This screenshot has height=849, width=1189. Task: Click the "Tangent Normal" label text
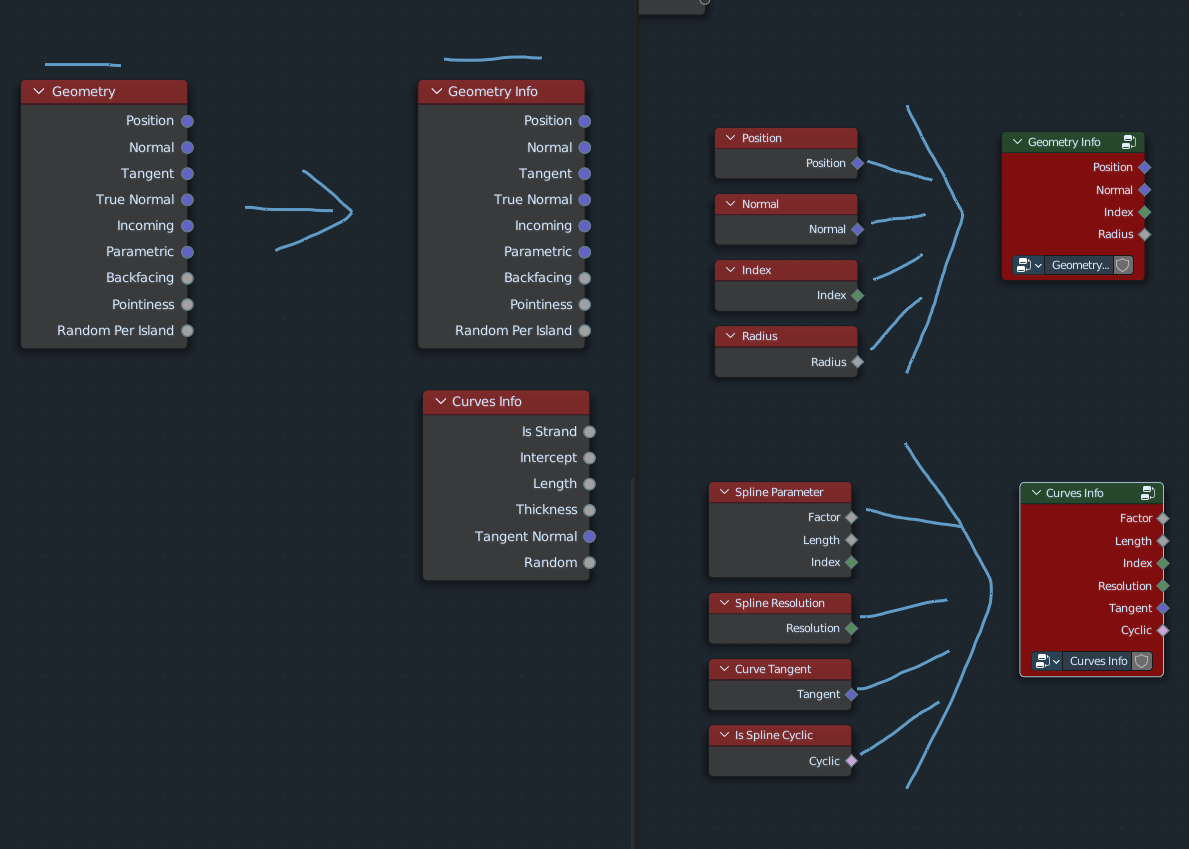[525, 536]
